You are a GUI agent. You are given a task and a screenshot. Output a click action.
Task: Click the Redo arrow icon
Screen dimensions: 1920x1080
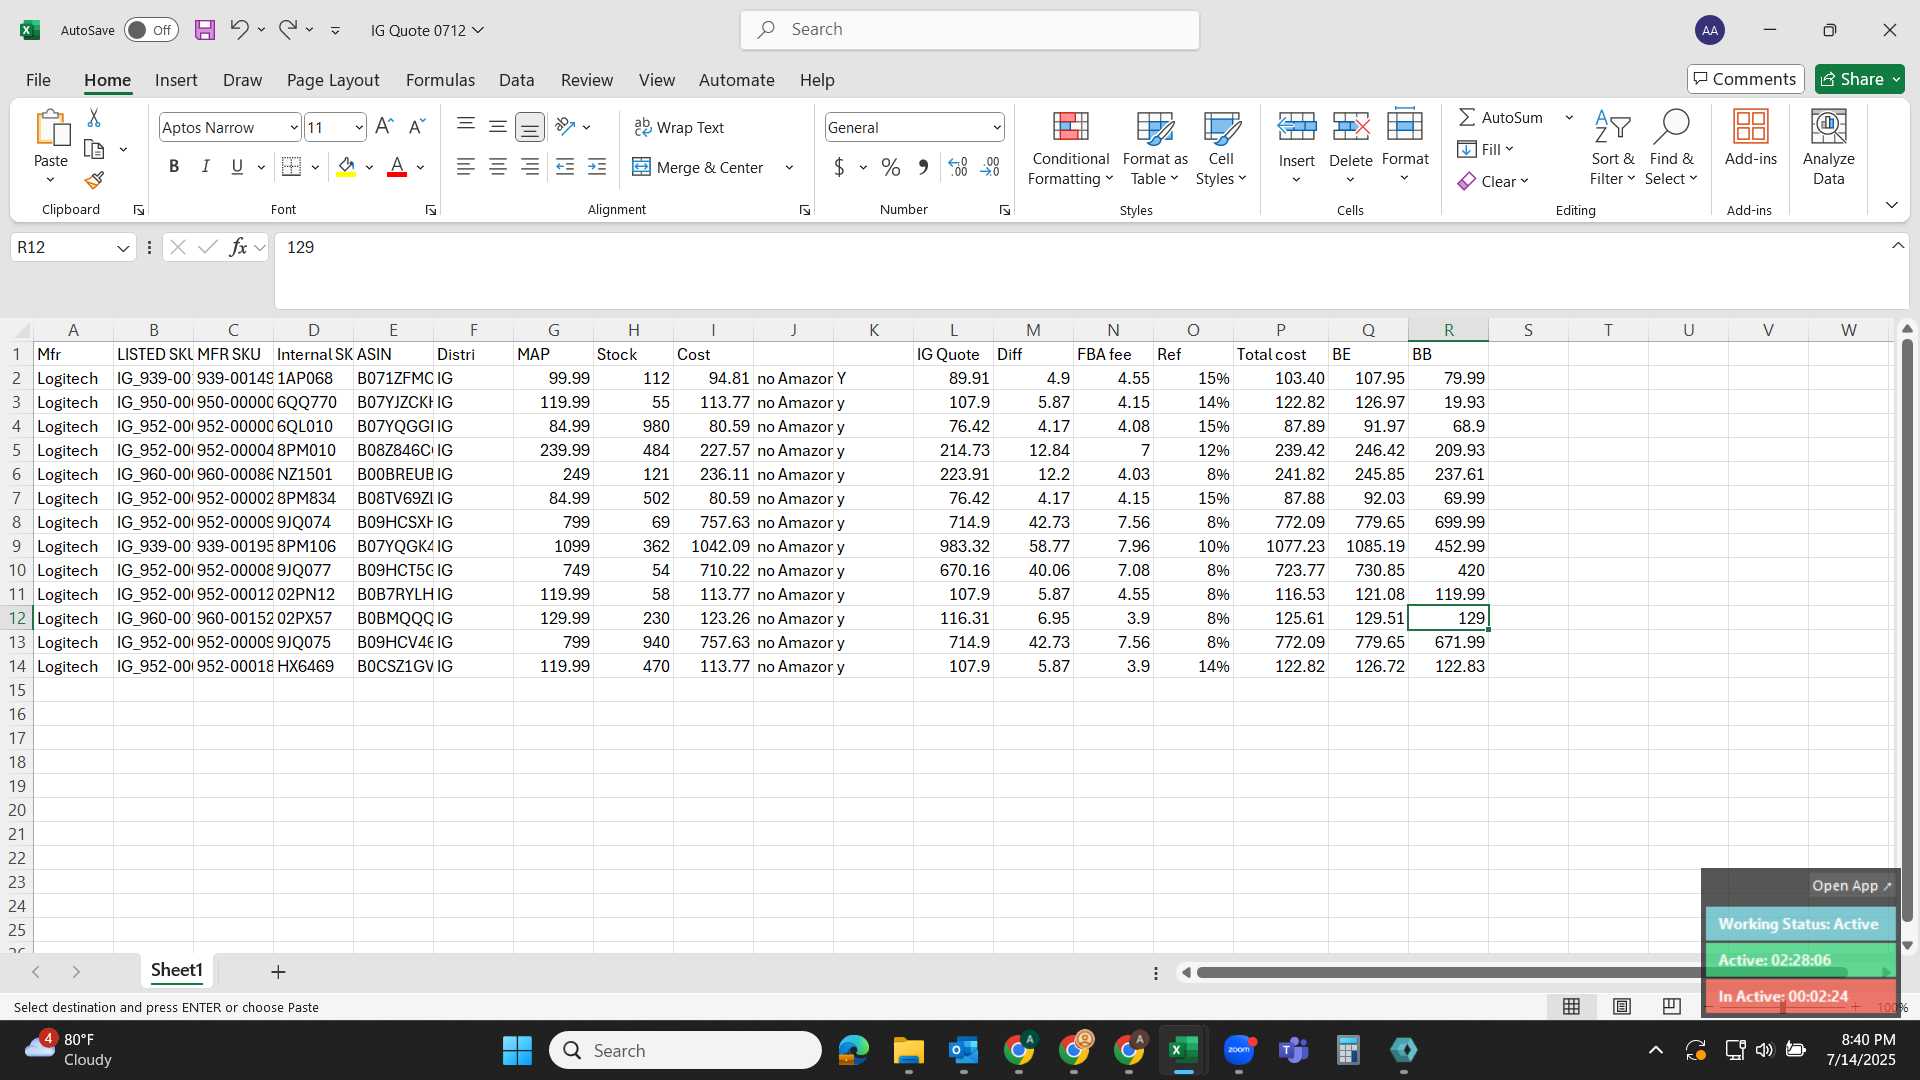[x=288, y=30]
